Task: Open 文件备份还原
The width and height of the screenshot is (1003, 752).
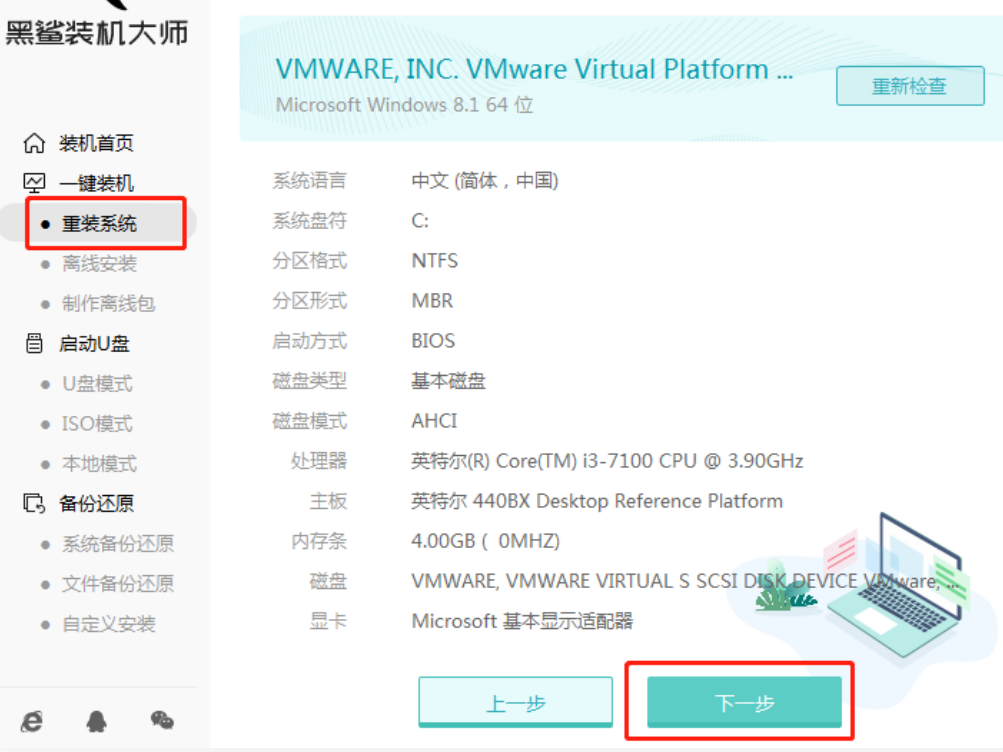Action: [117, 584]
